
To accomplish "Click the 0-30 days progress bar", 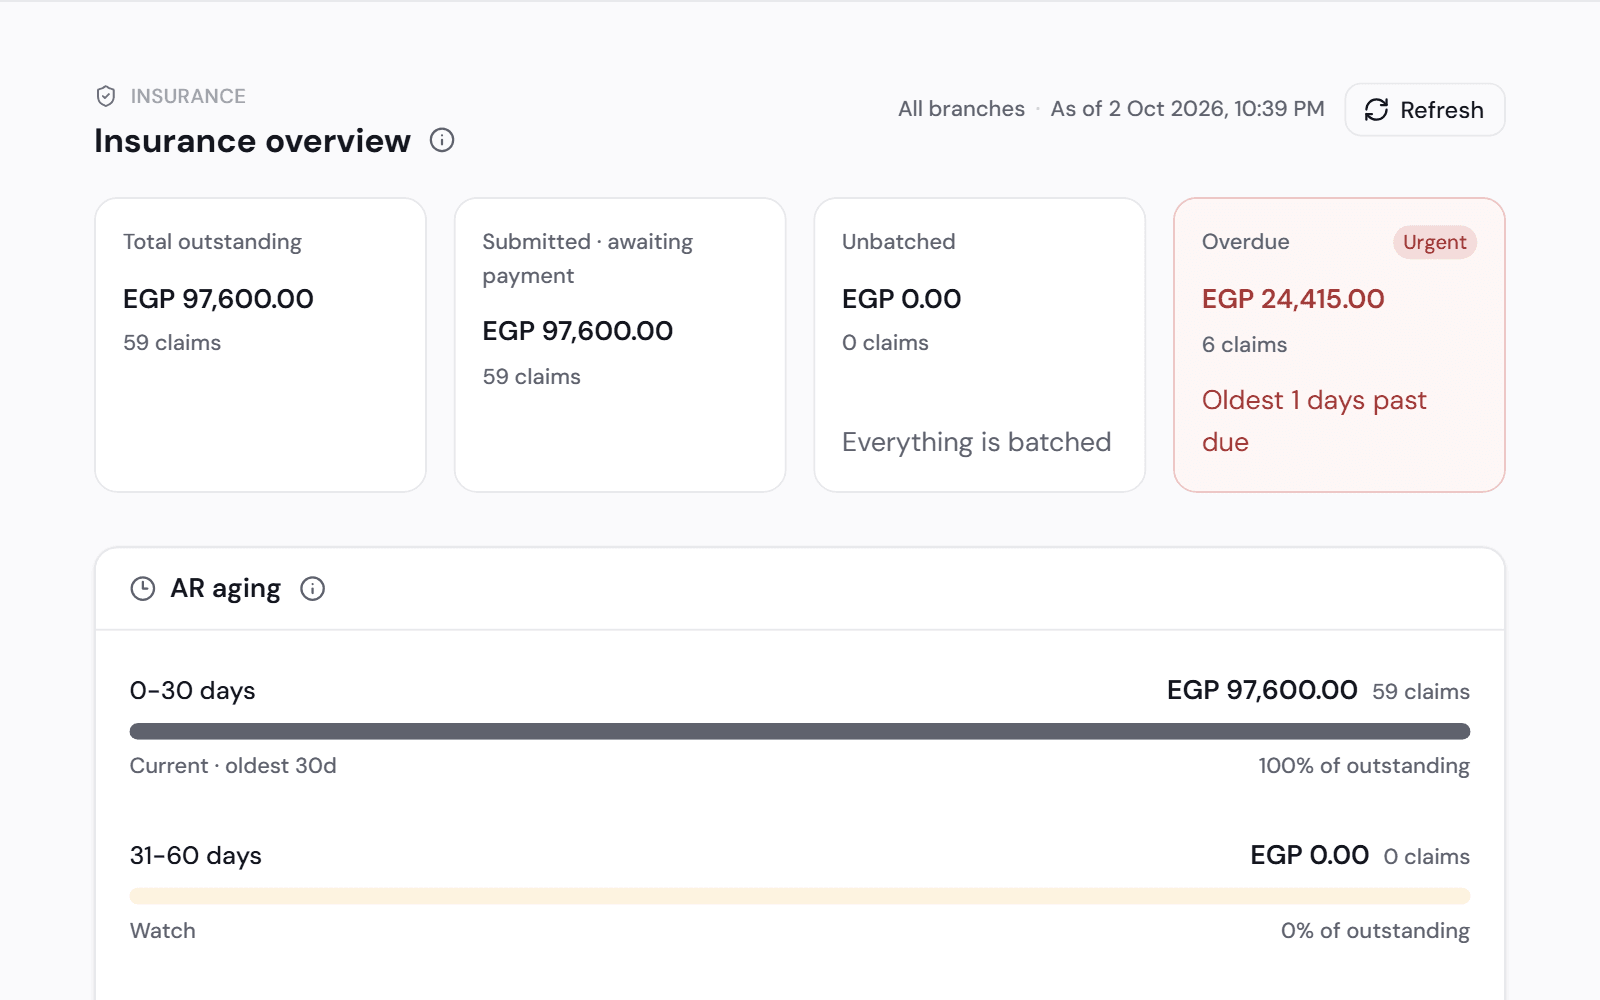I will coord(800,731).
